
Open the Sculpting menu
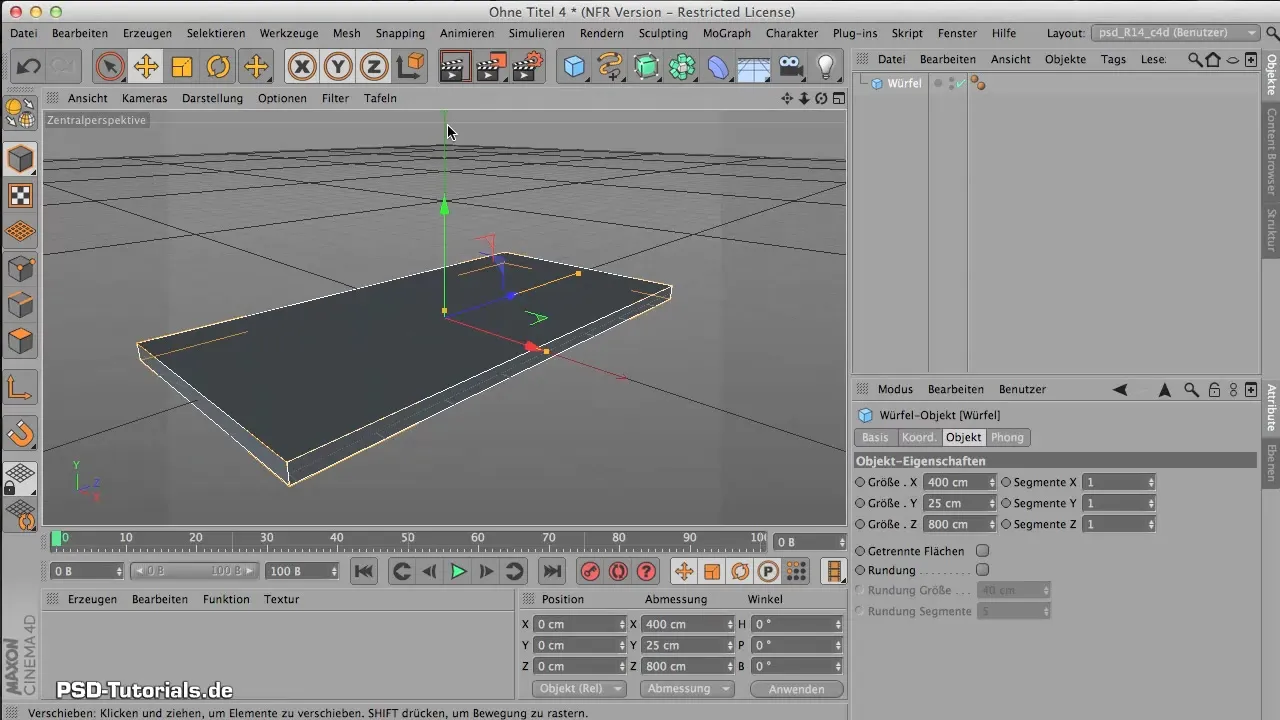pyautogui.click(x=663, y=33)
